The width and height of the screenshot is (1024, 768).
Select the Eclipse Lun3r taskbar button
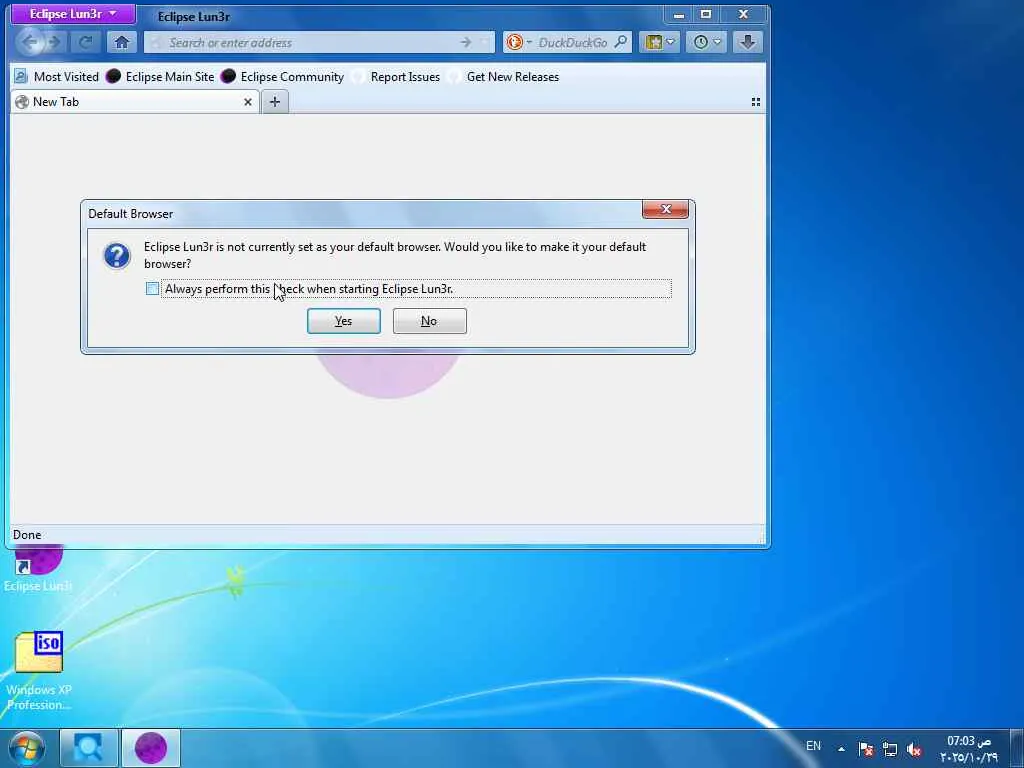pos(151,748)
